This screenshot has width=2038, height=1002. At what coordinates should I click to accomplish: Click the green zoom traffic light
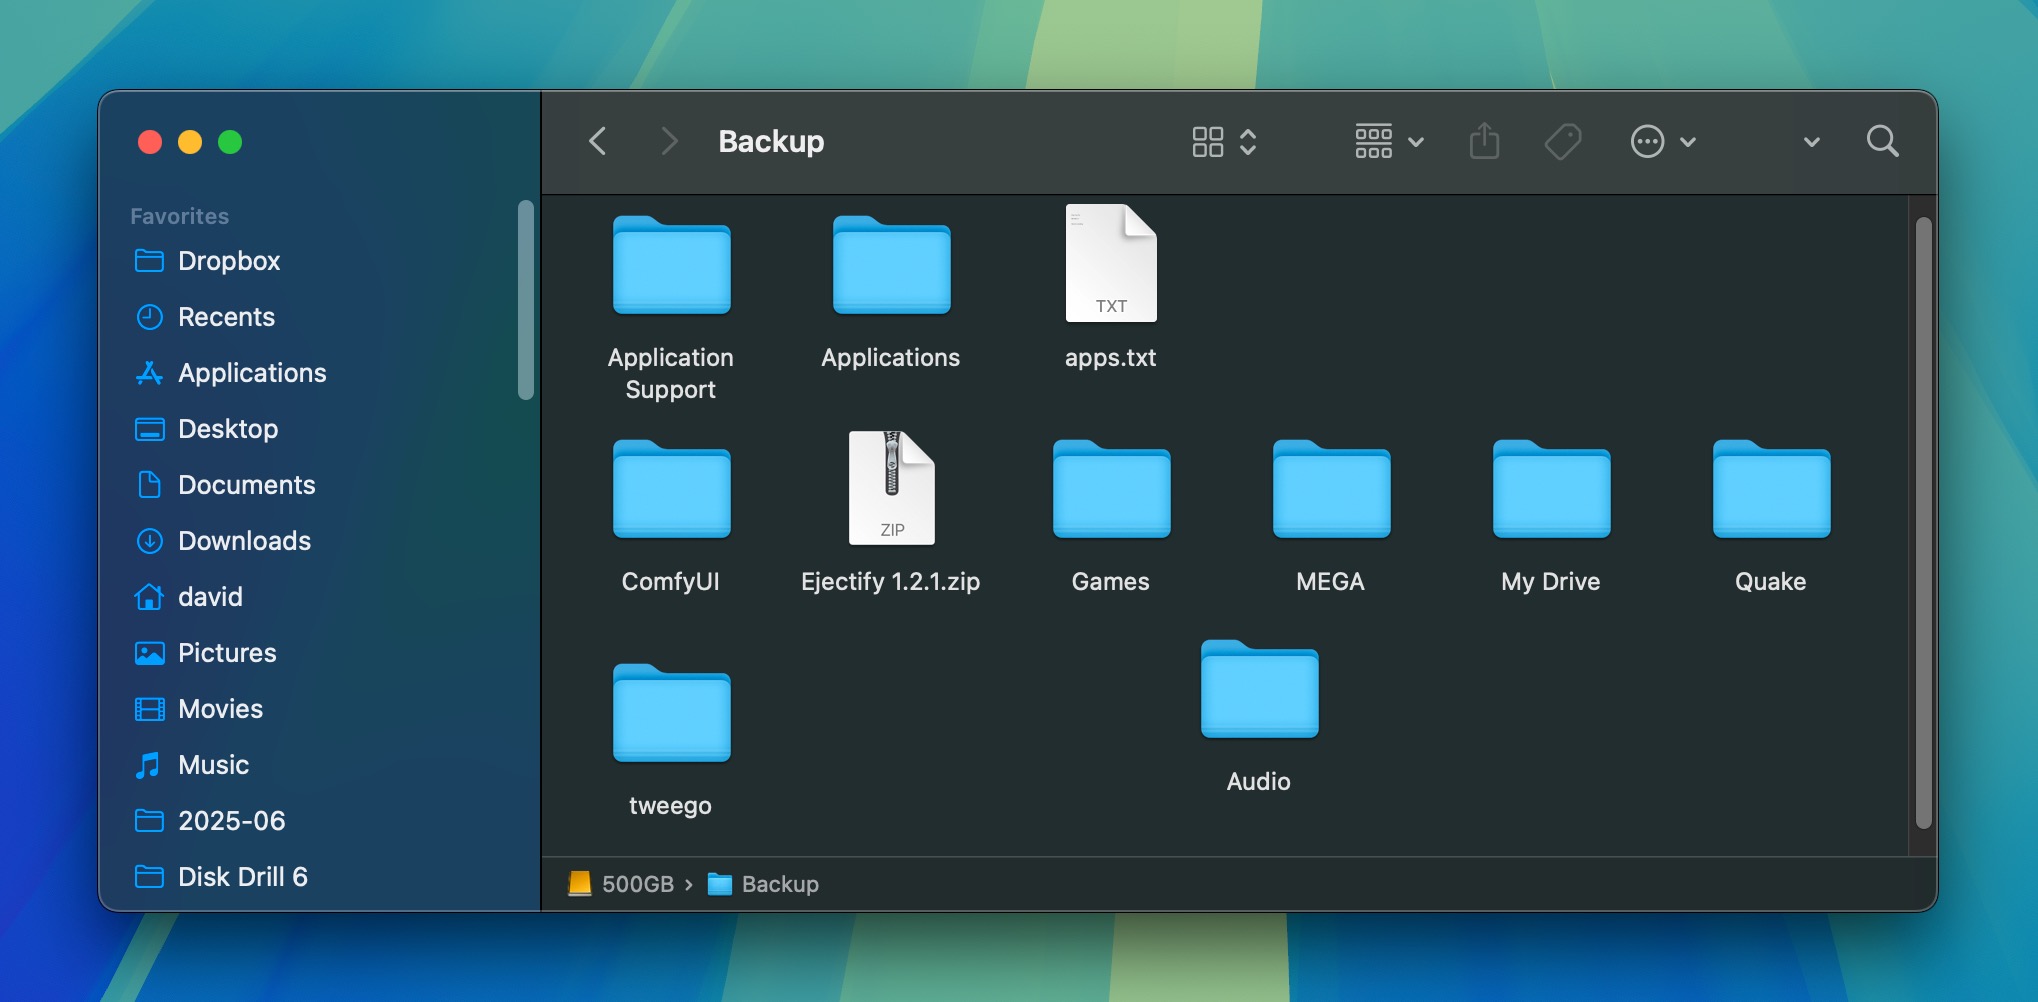(x=230, y=142)
